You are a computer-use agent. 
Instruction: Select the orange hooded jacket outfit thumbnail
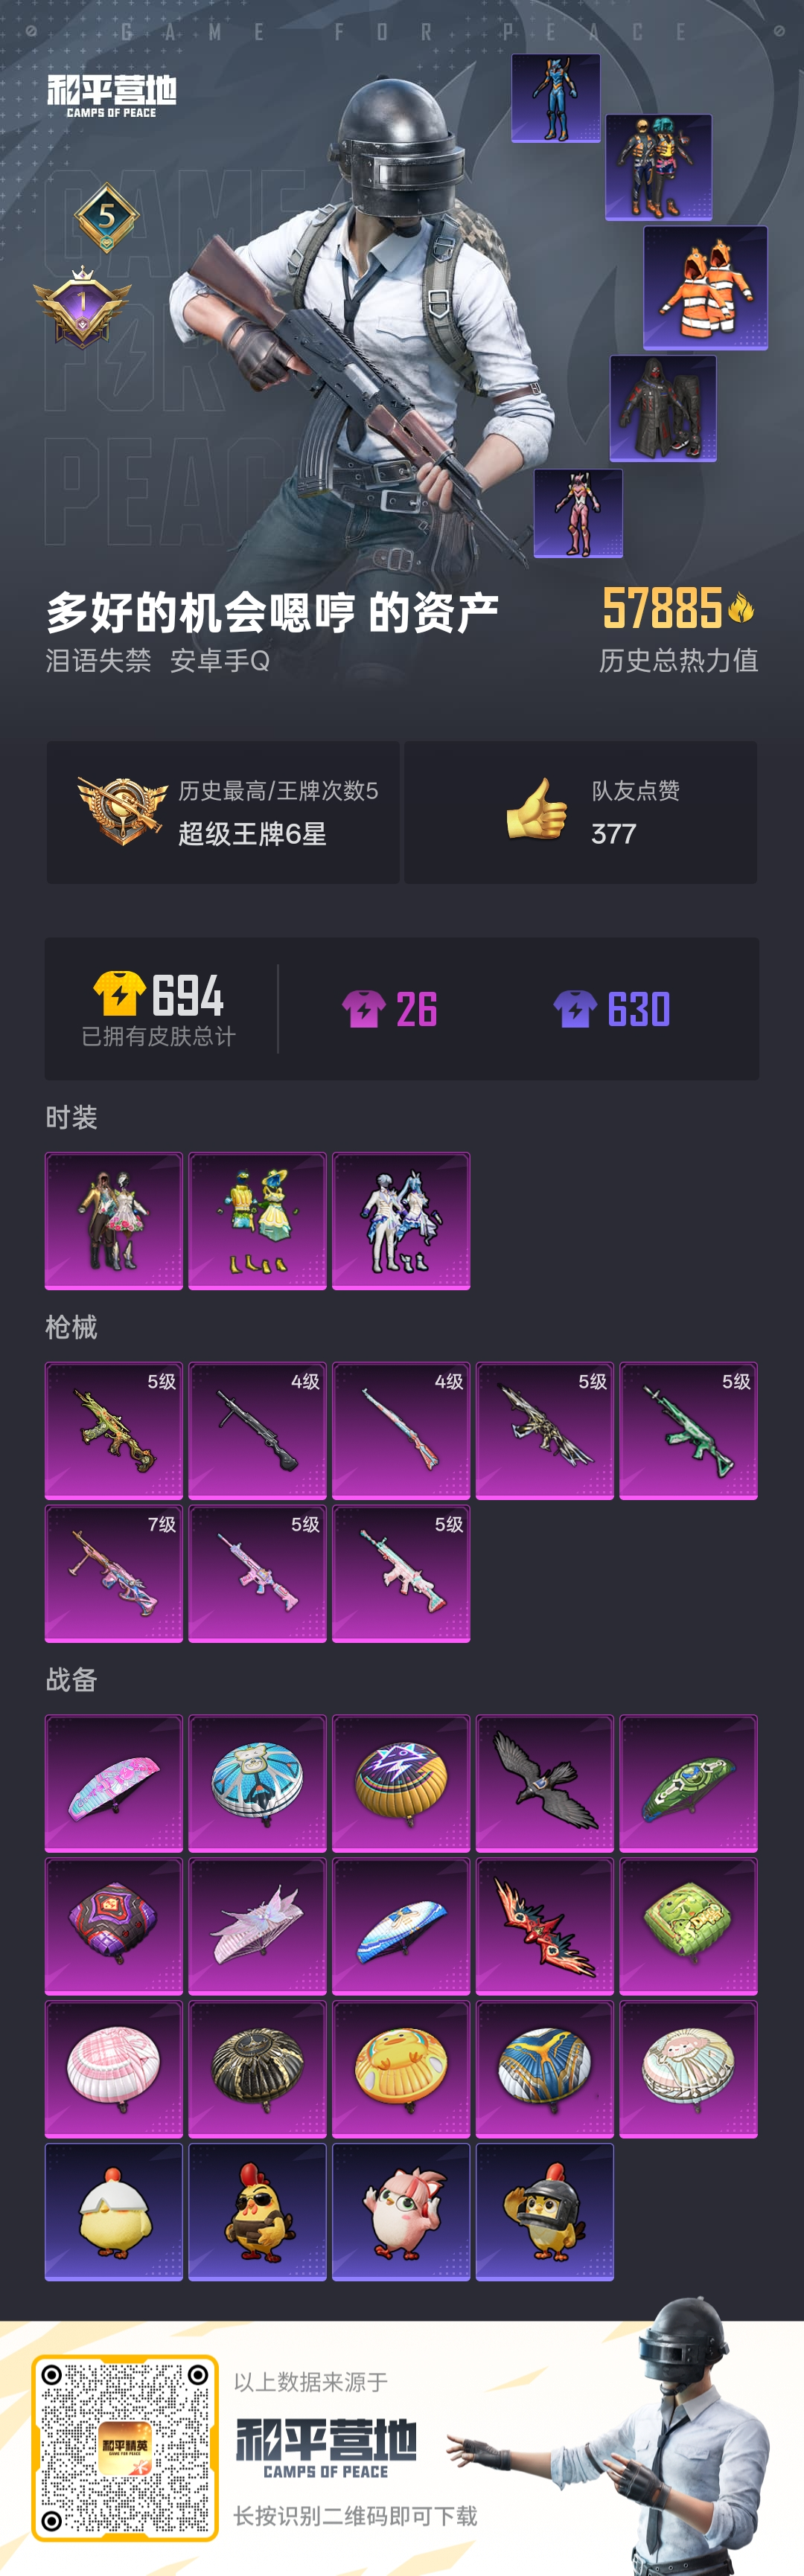705,288
